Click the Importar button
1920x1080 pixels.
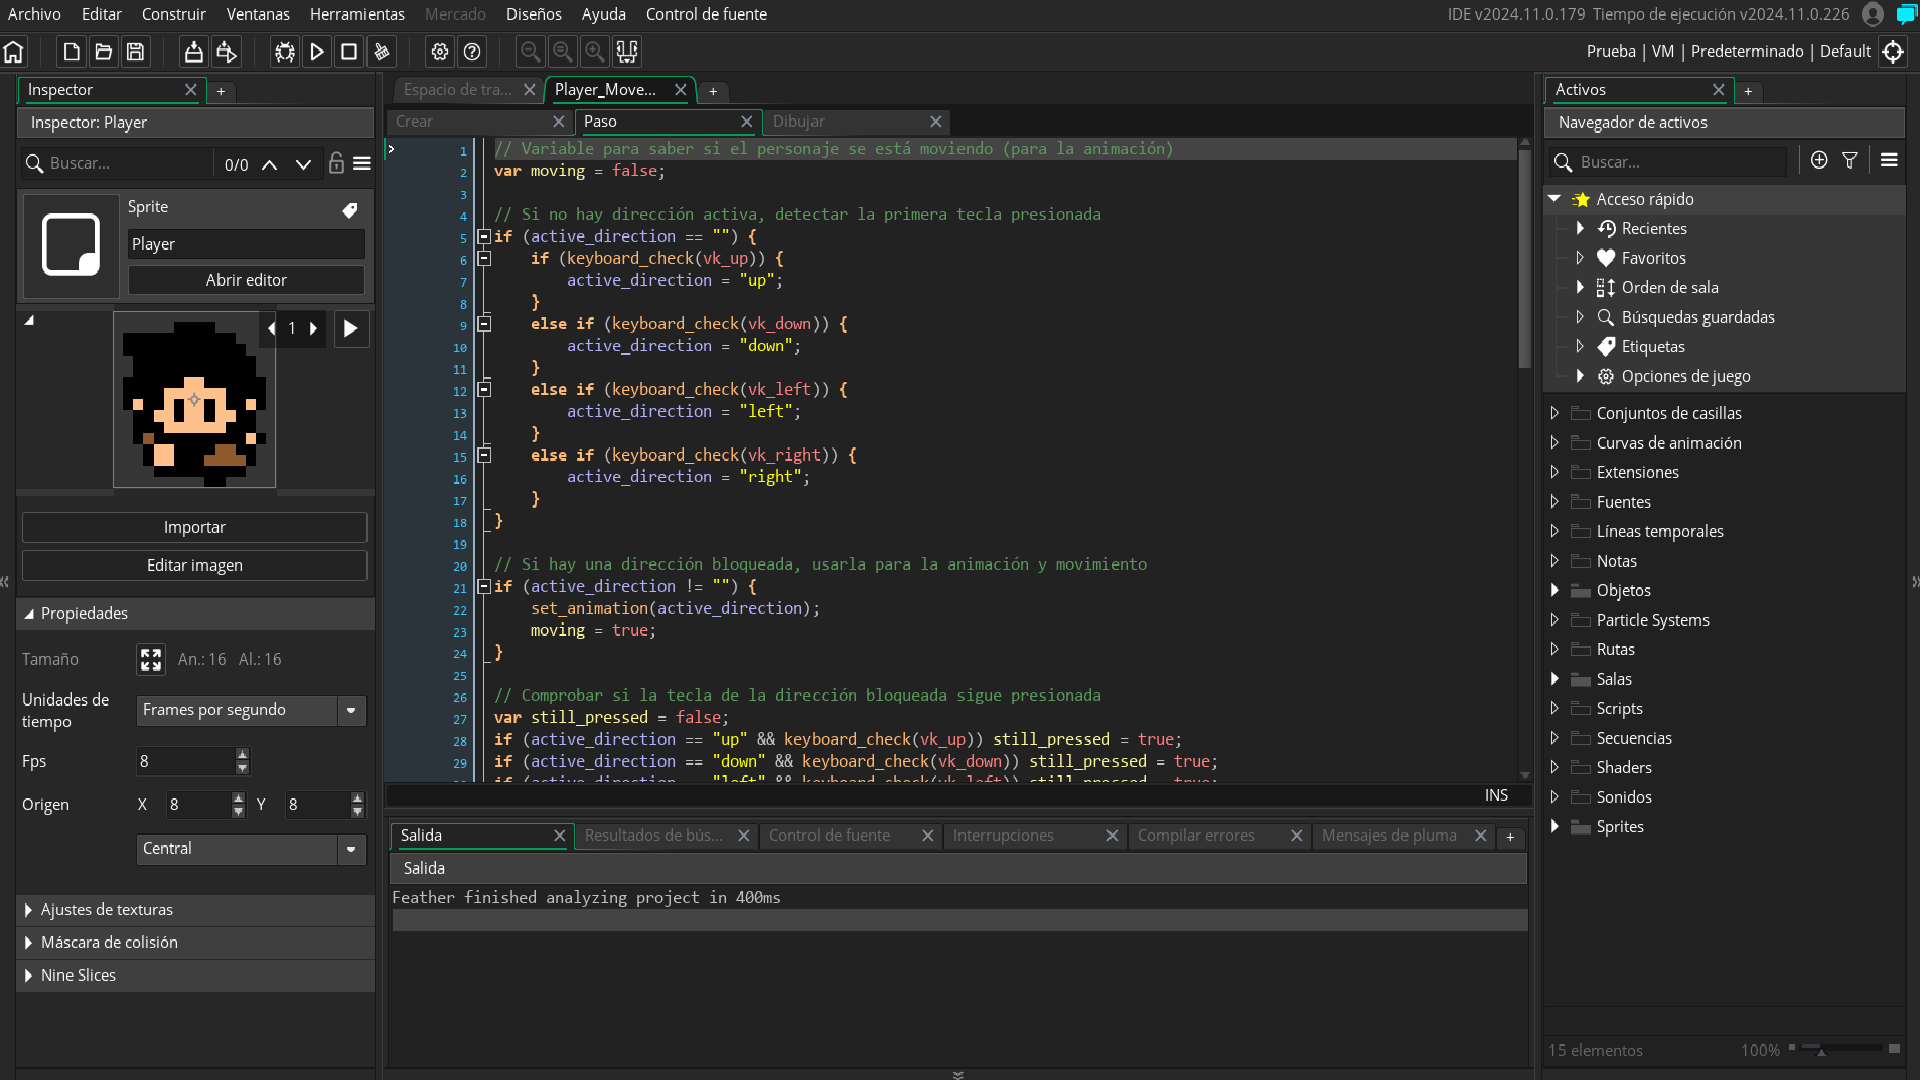[194, 527]
